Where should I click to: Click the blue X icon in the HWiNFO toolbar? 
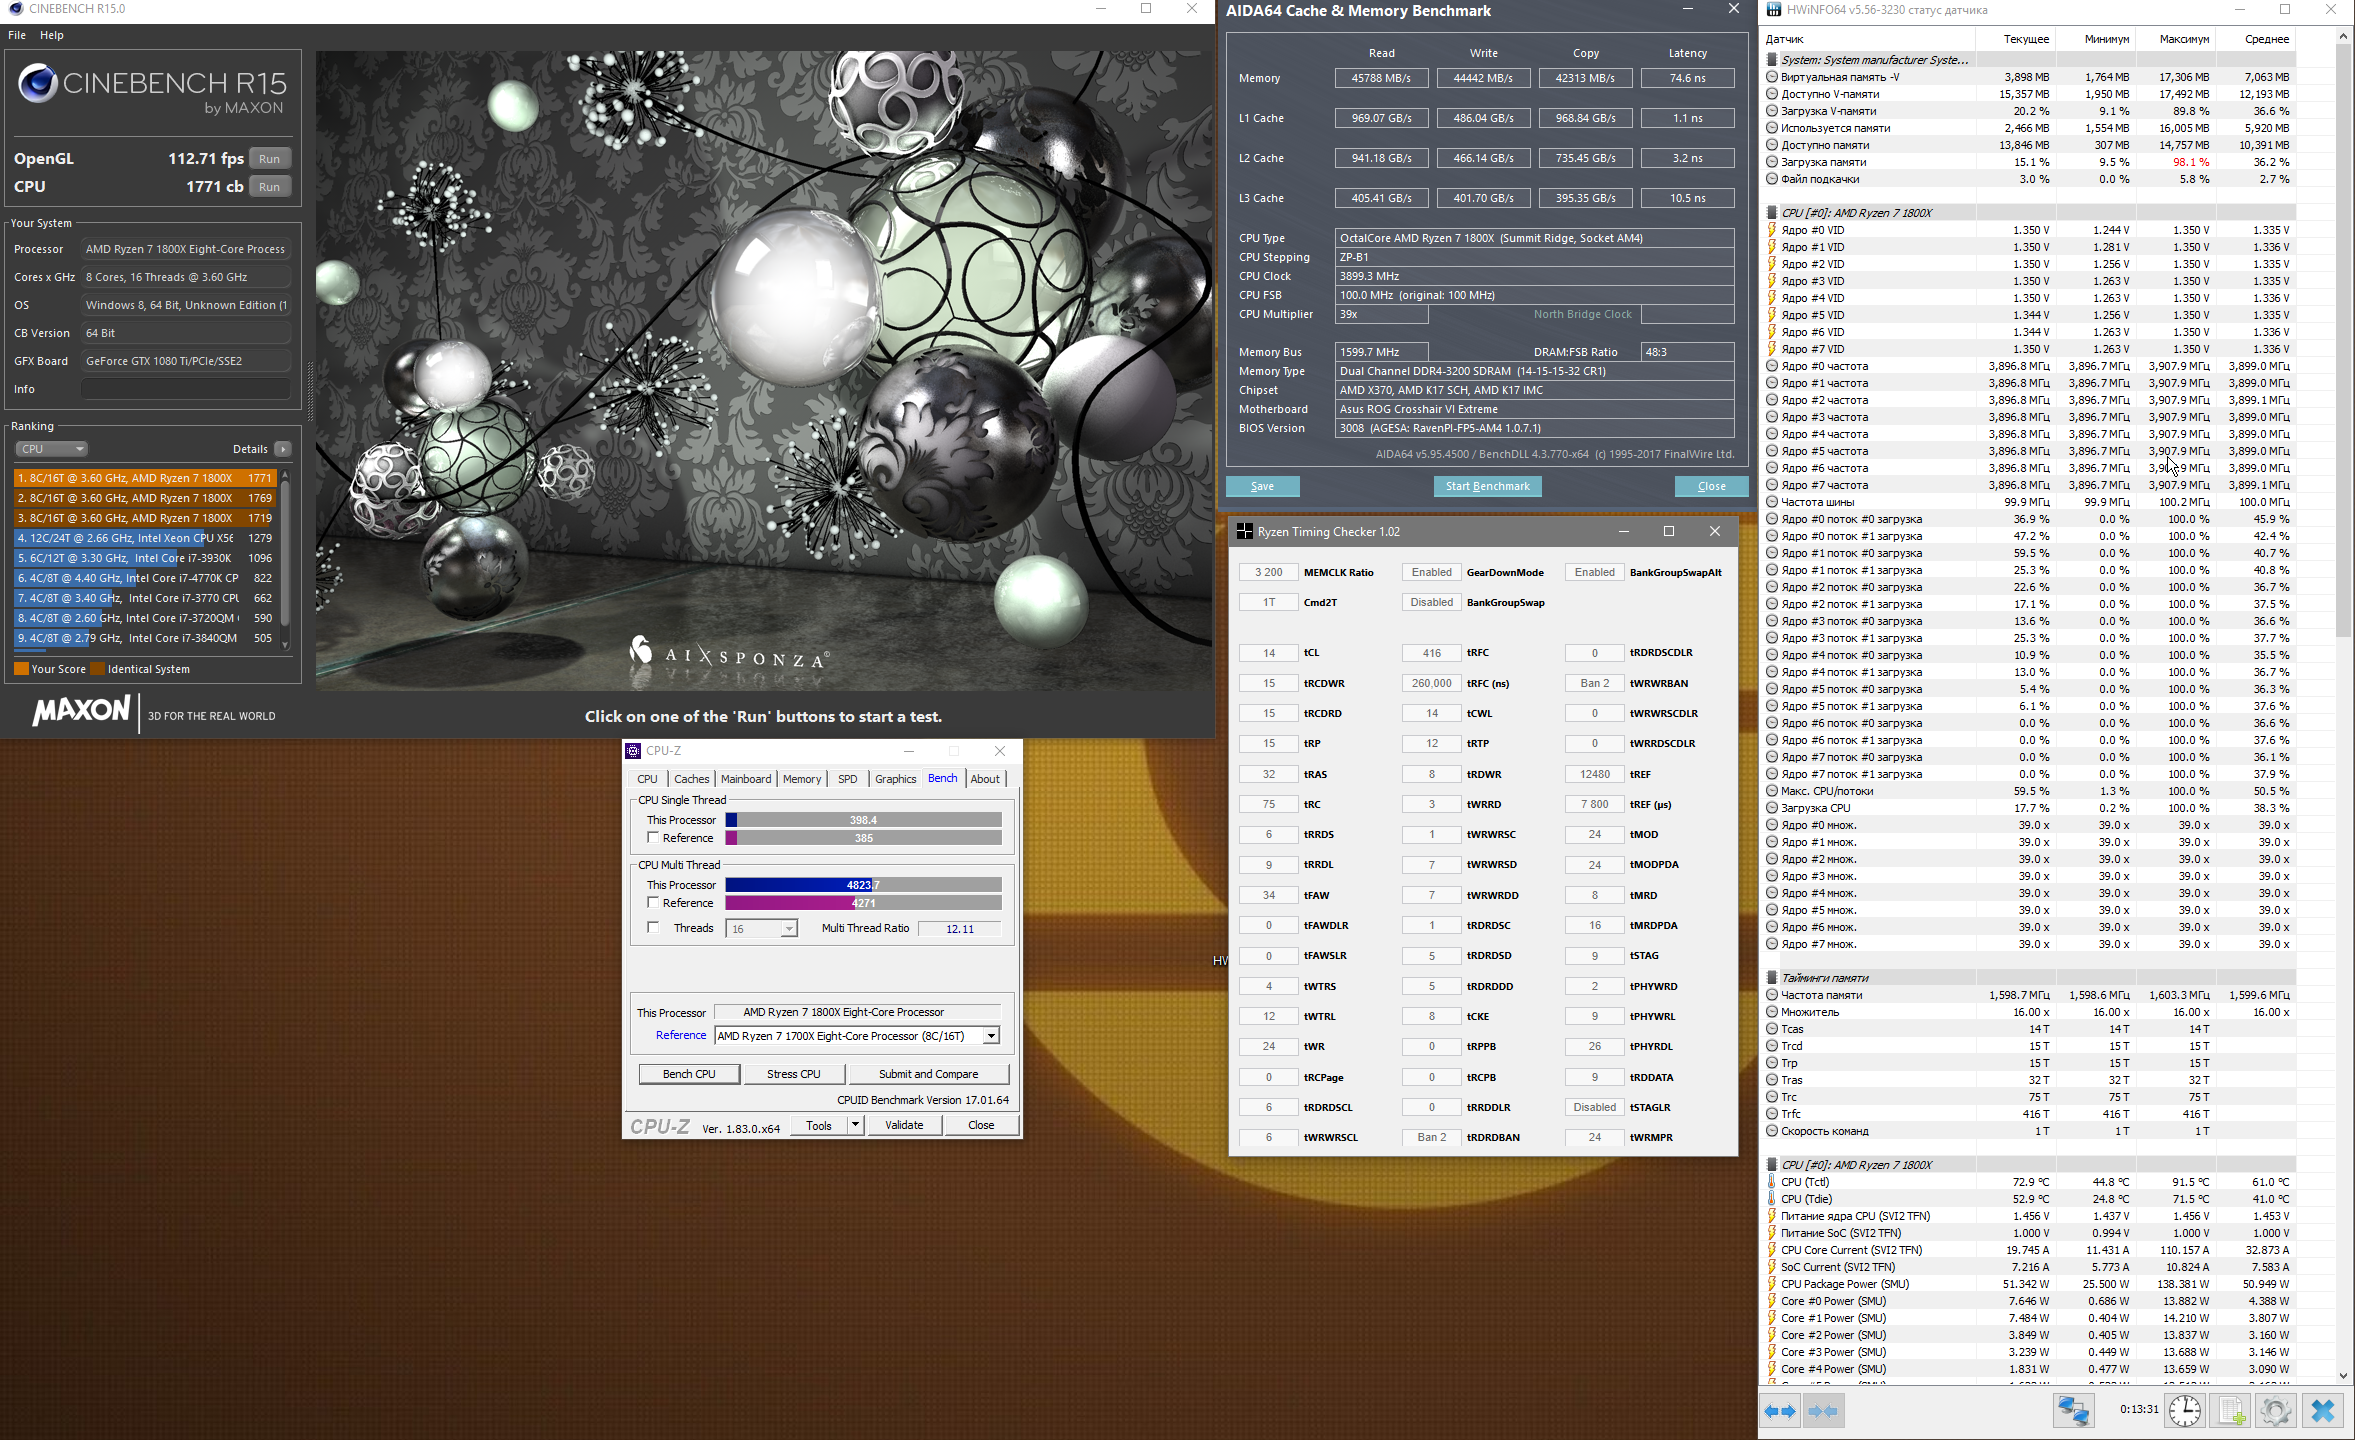click(2323, 1411)
